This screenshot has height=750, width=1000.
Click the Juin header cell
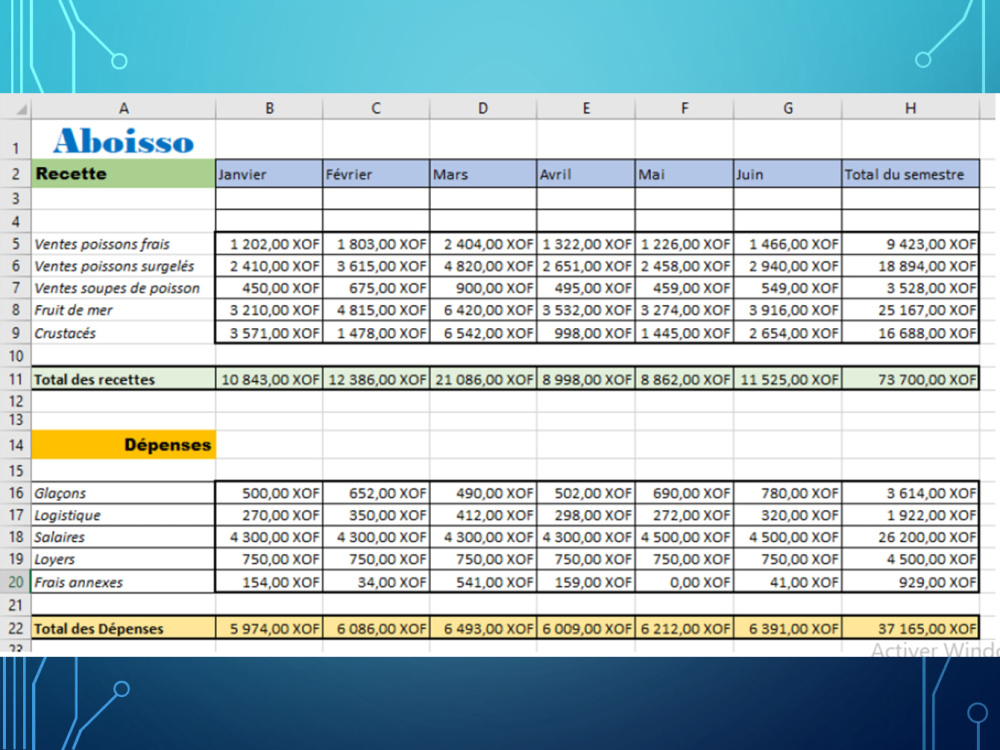[788, 174]
